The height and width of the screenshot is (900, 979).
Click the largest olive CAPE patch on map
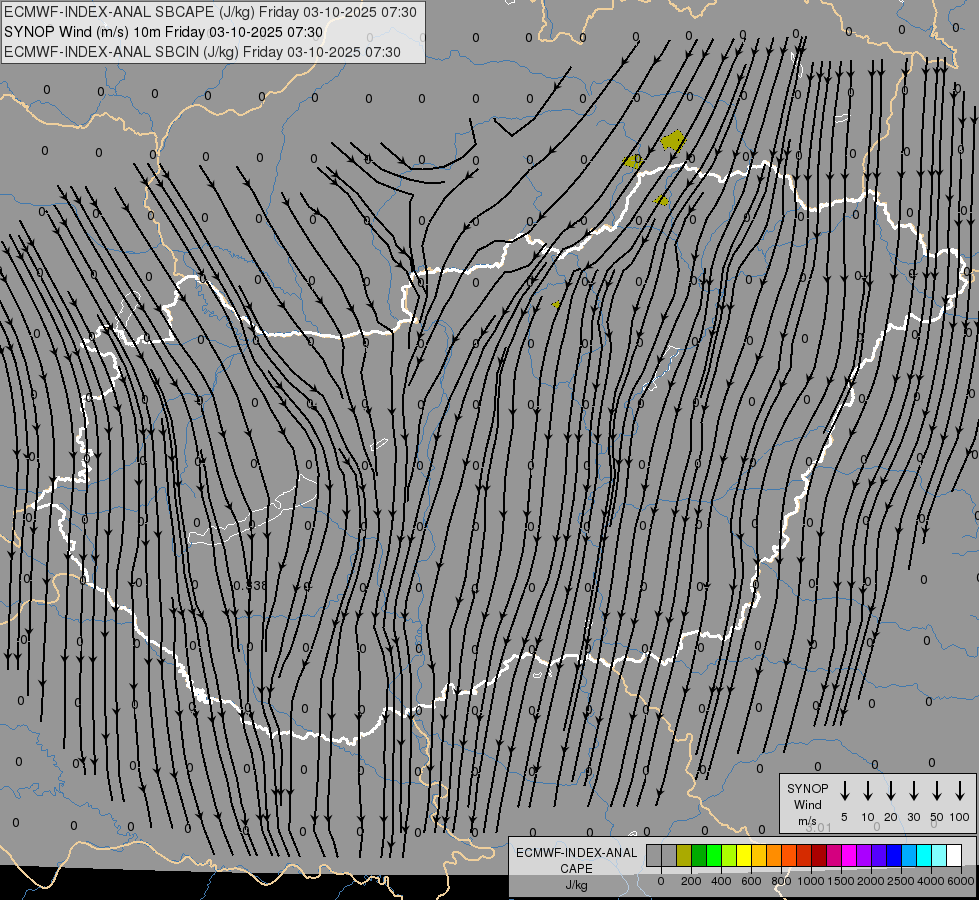(673, 140)
